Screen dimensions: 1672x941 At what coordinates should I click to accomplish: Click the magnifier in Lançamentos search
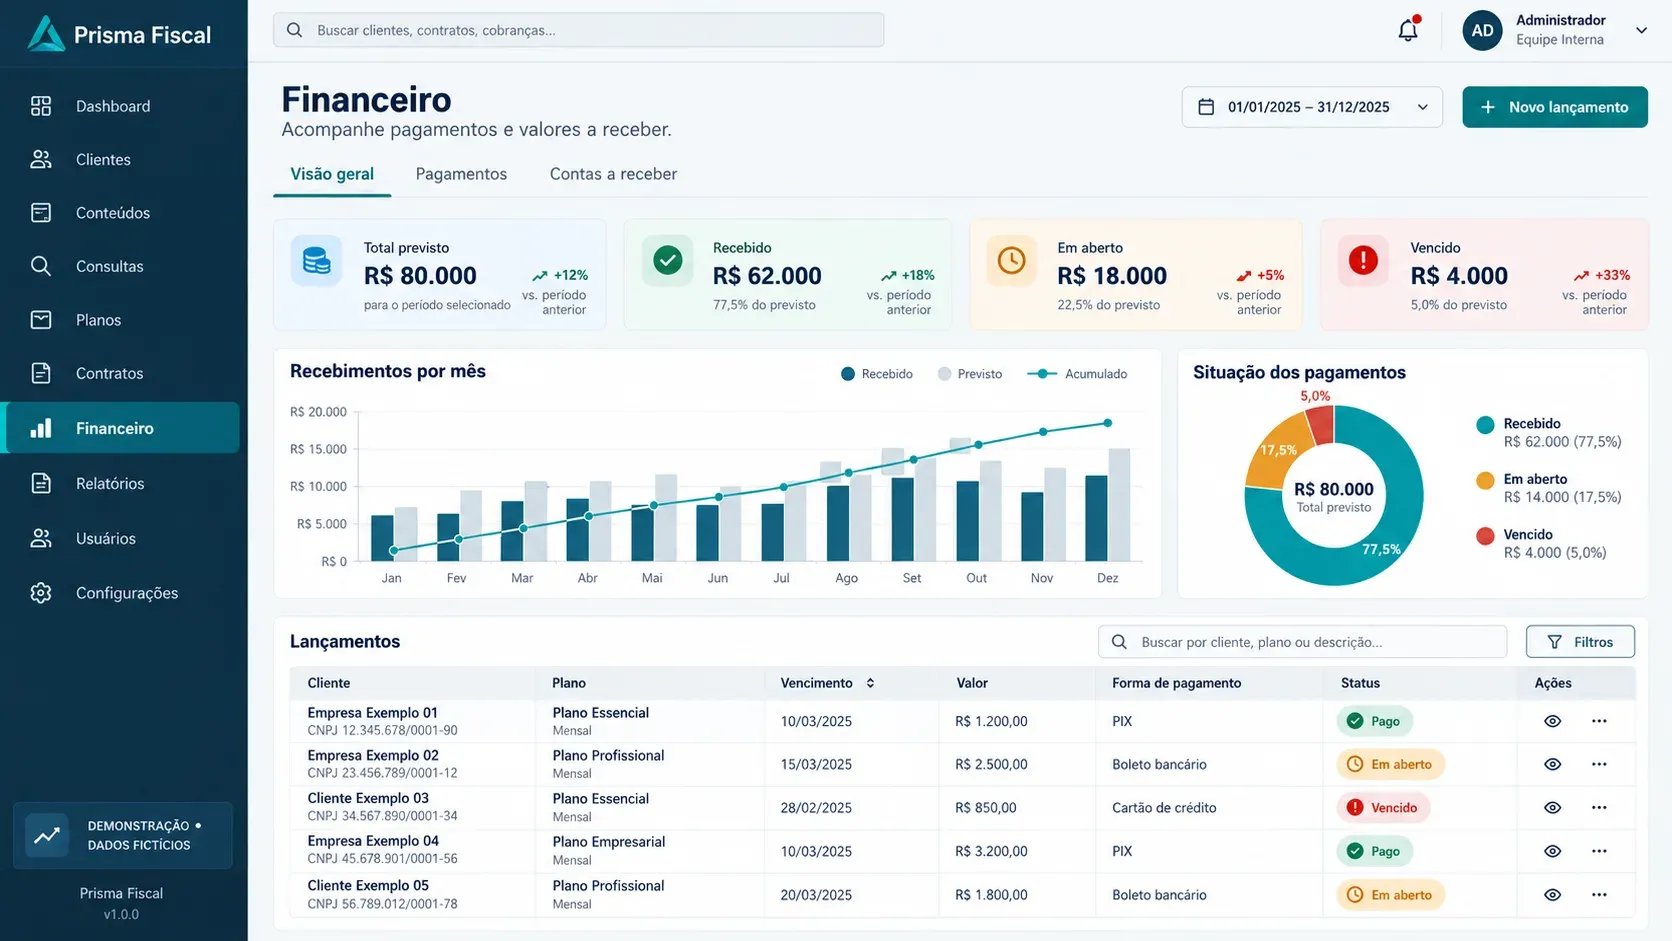(x=1119, y=642)
